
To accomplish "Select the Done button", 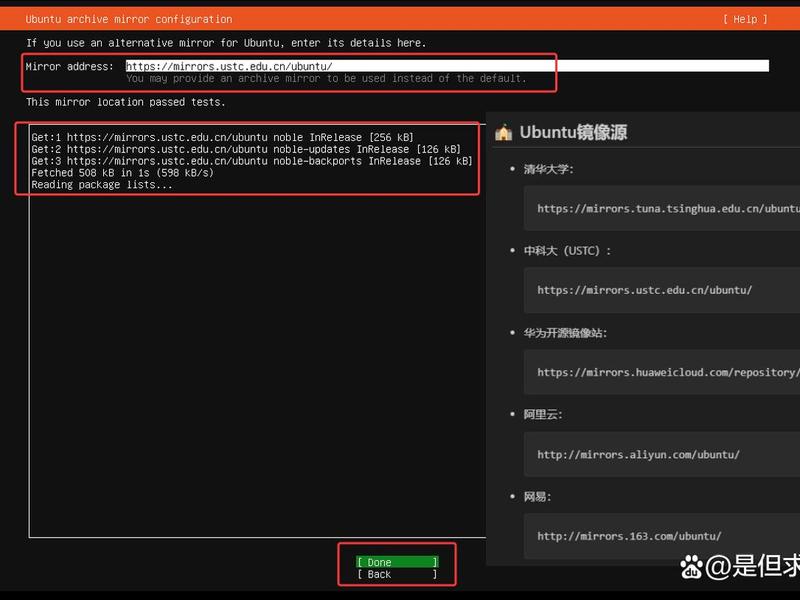I will [x=397, y=562].
